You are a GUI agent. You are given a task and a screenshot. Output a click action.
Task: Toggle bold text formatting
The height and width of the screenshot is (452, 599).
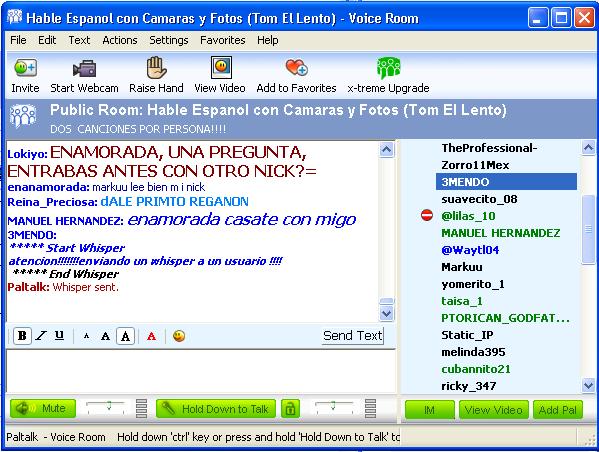click(22, 336)
